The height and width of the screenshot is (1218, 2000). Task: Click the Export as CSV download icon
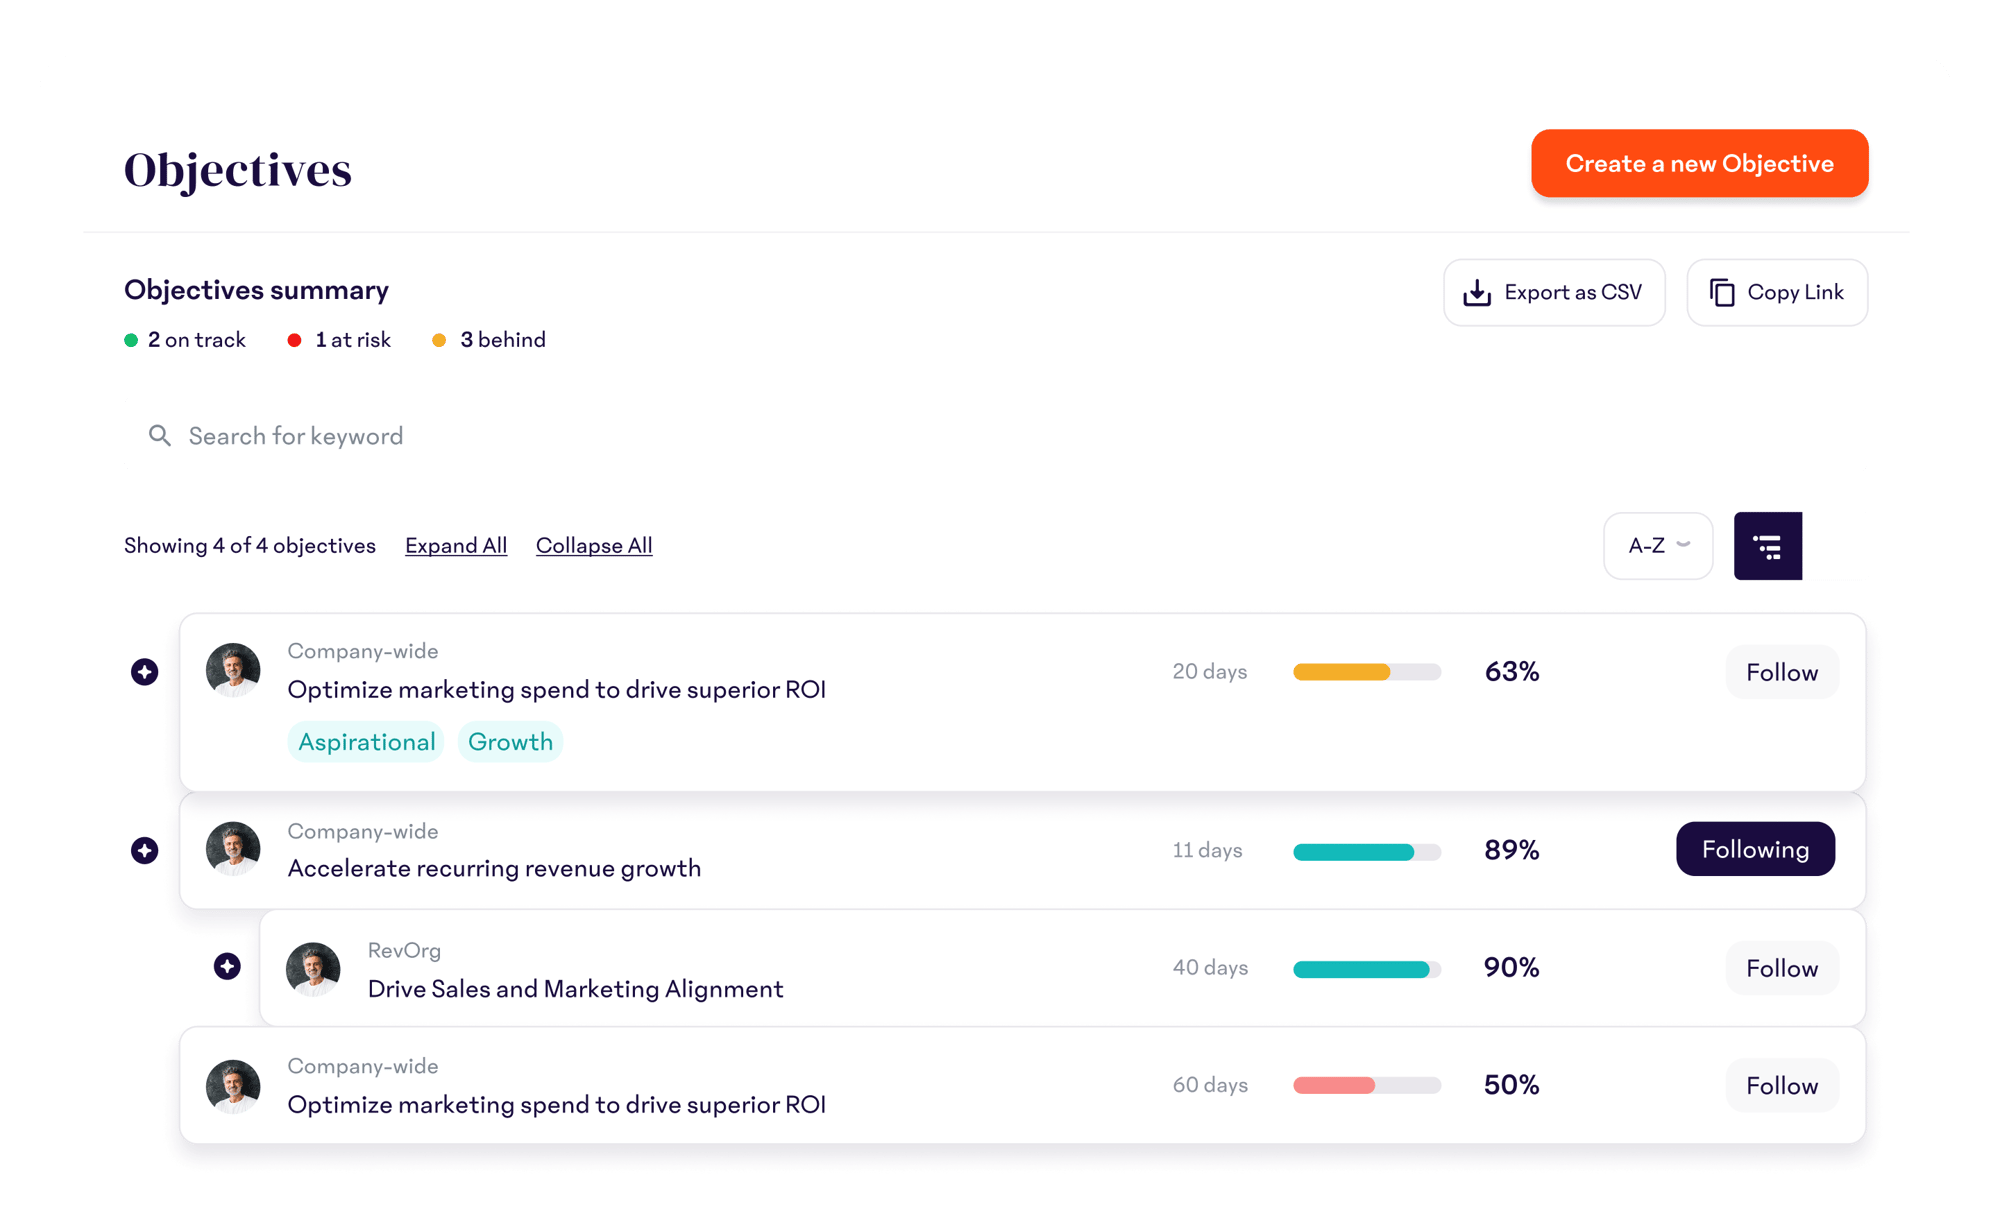click(1477, 292)
